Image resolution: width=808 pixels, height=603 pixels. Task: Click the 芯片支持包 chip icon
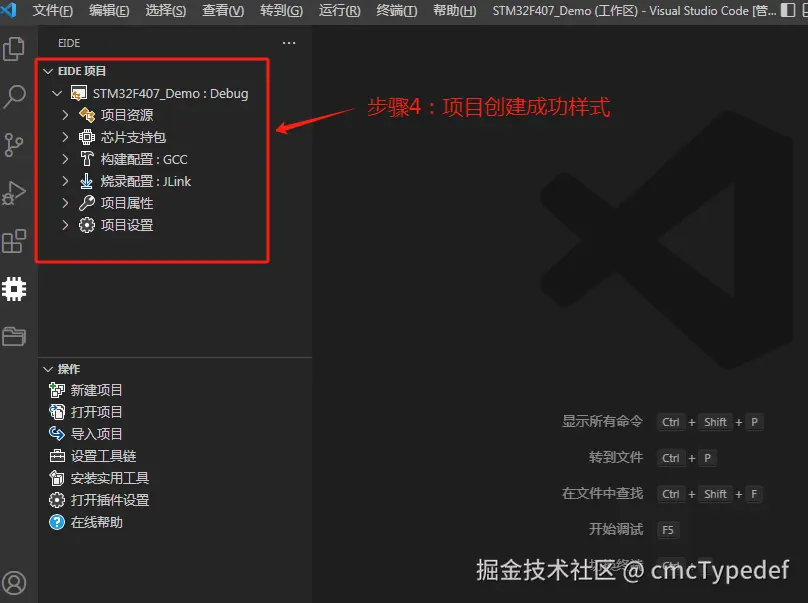(x=87, y=137)
